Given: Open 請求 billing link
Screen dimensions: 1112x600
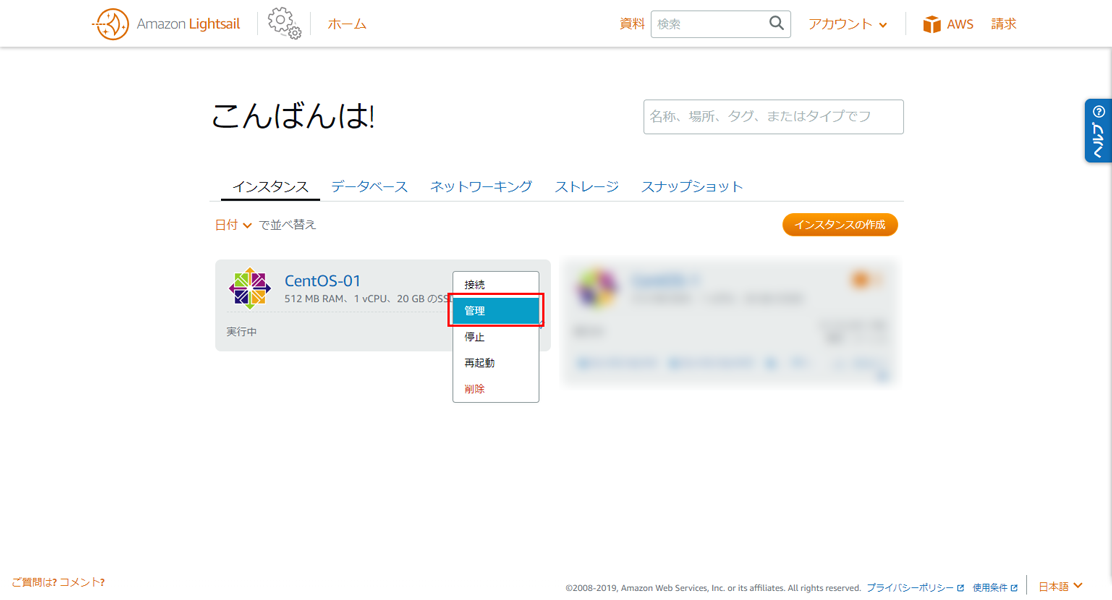Looking at the screenshot, I should (x=1003, y=24).
